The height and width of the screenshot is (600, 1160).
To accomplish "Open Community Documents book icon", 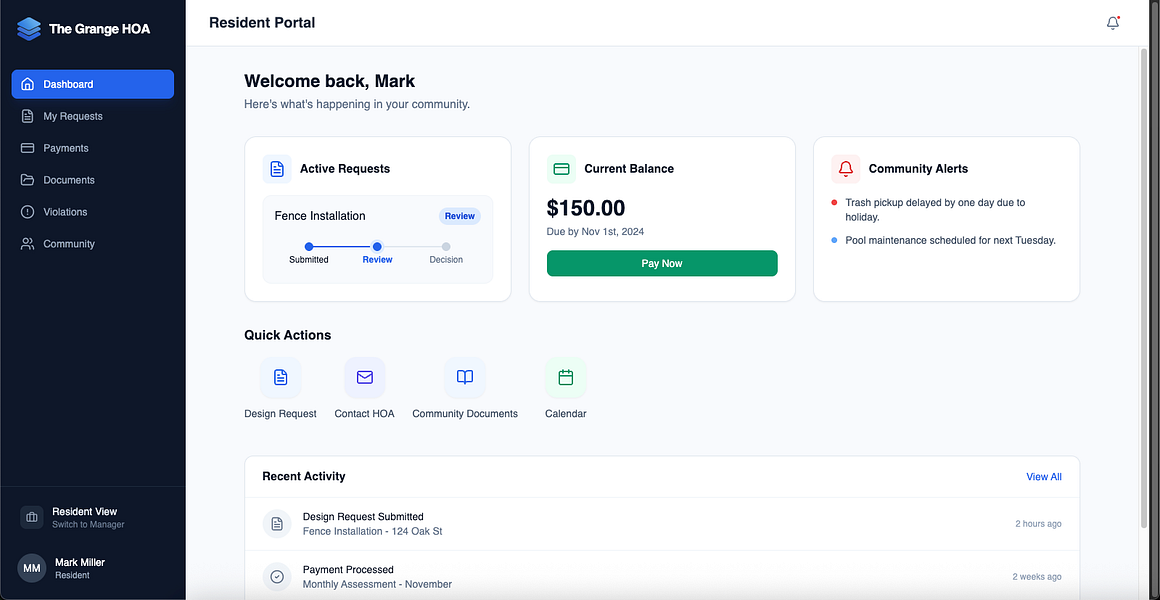I will click(465, 377).
